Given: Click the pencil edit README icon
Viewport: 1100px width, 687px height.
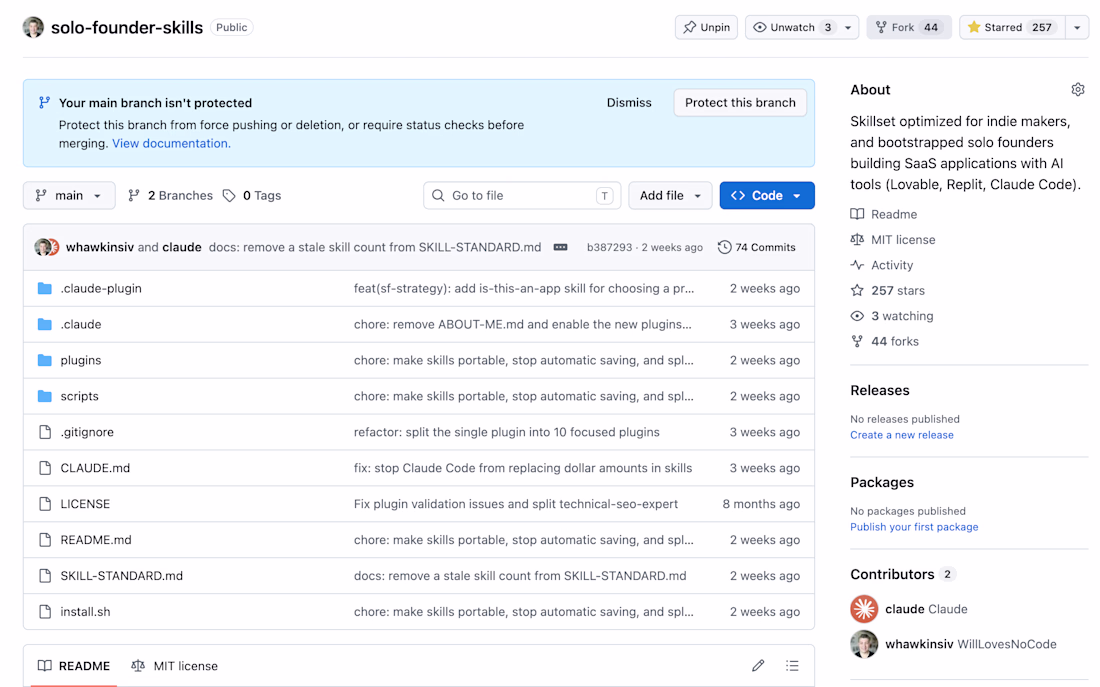Looking at the screenshot, I should tap(758, 665).
